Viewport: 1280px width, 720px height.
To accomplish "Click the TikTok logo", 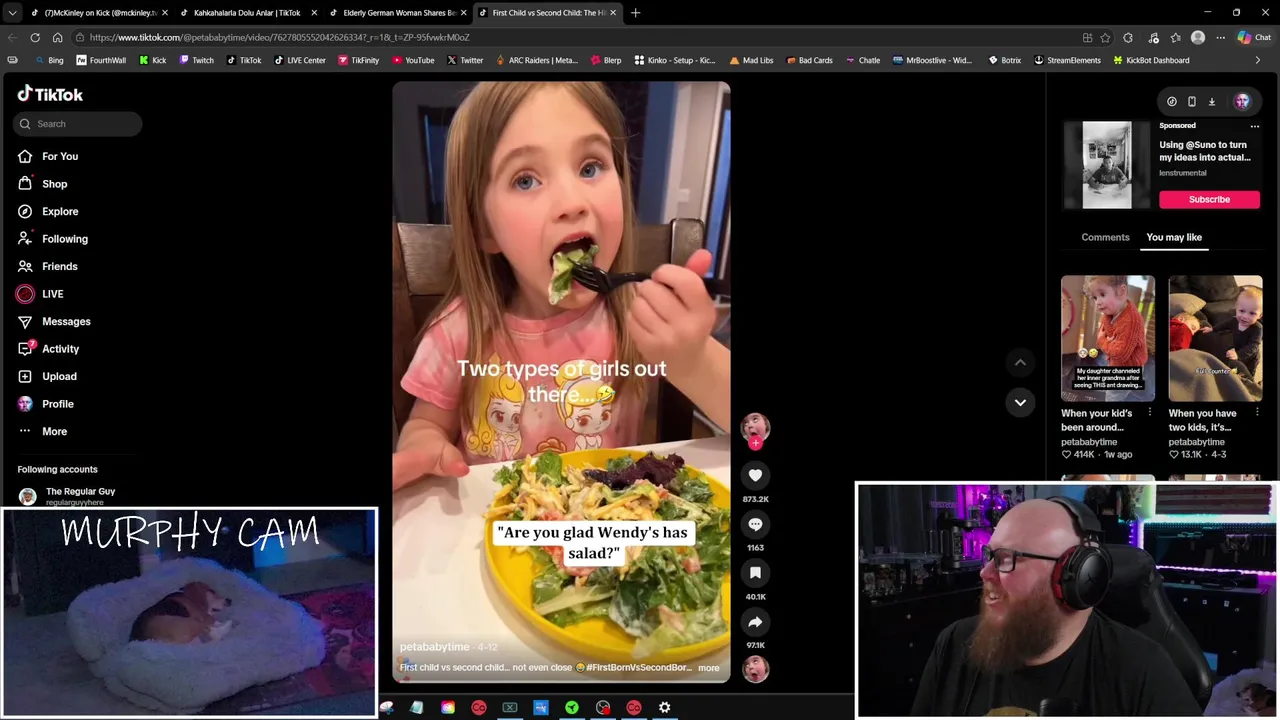I will [50, 94].
